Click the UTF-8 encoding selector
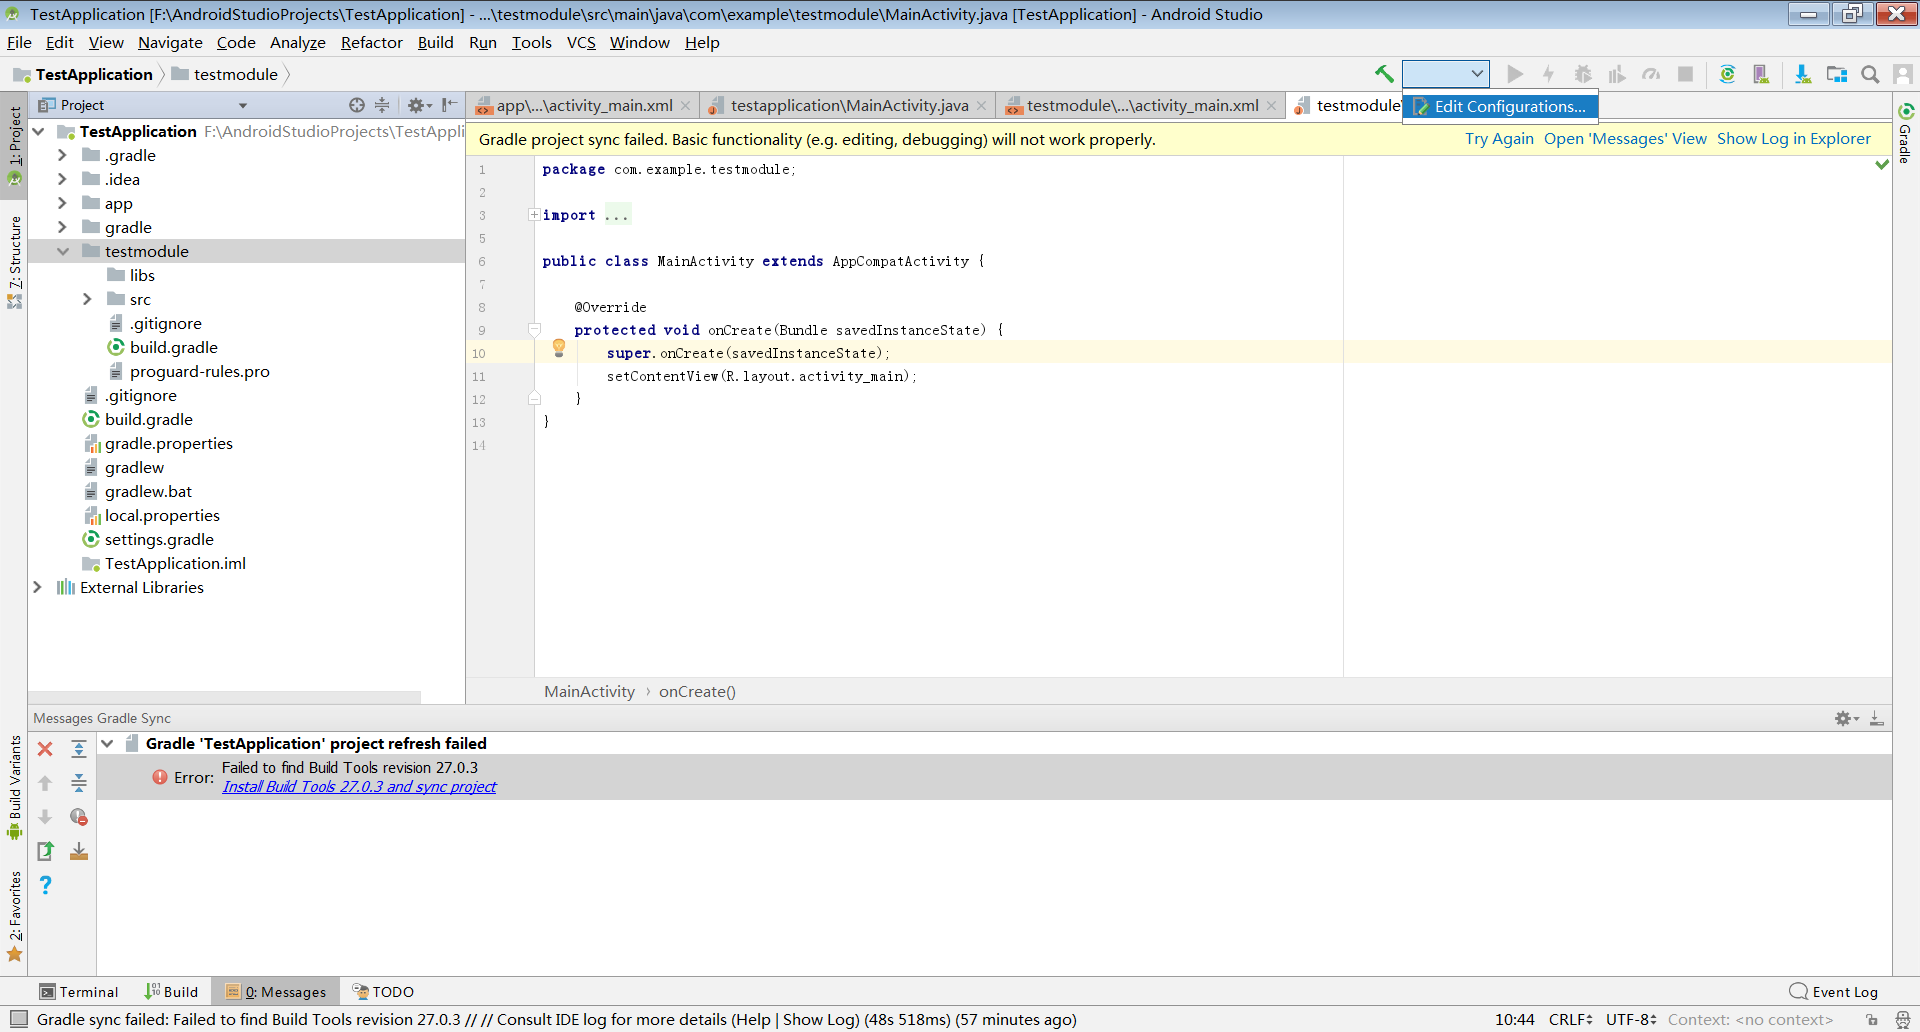The width and height of the screenshot is (1920, 1032). coord(1631,1020)
